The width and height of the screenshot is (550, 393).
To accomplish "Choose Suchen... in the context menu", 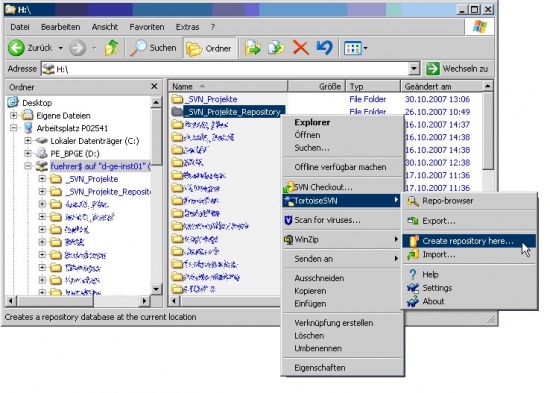I will point(312,148).
